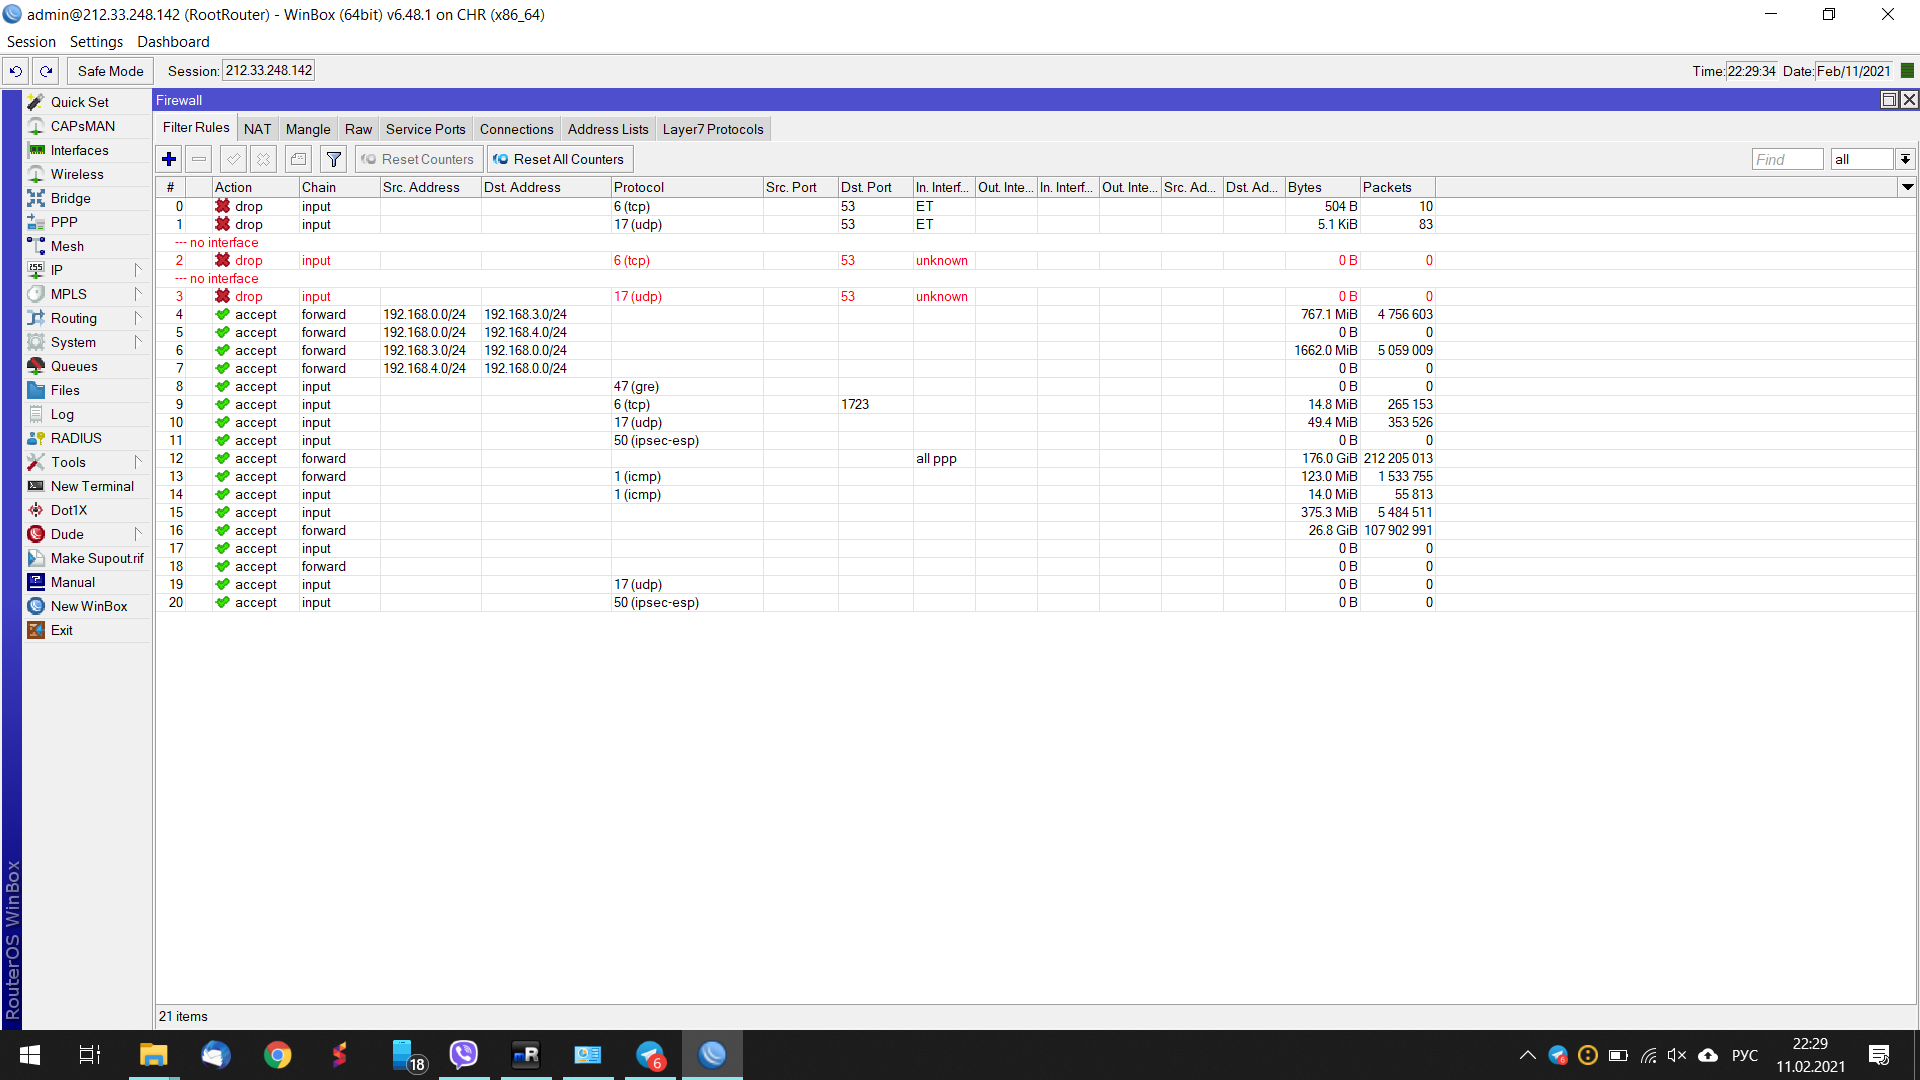Click Make Supout.rif in sidebar
Image resolution: width=1920 pixels, height=1080 pixels.
tap(97, 558)
